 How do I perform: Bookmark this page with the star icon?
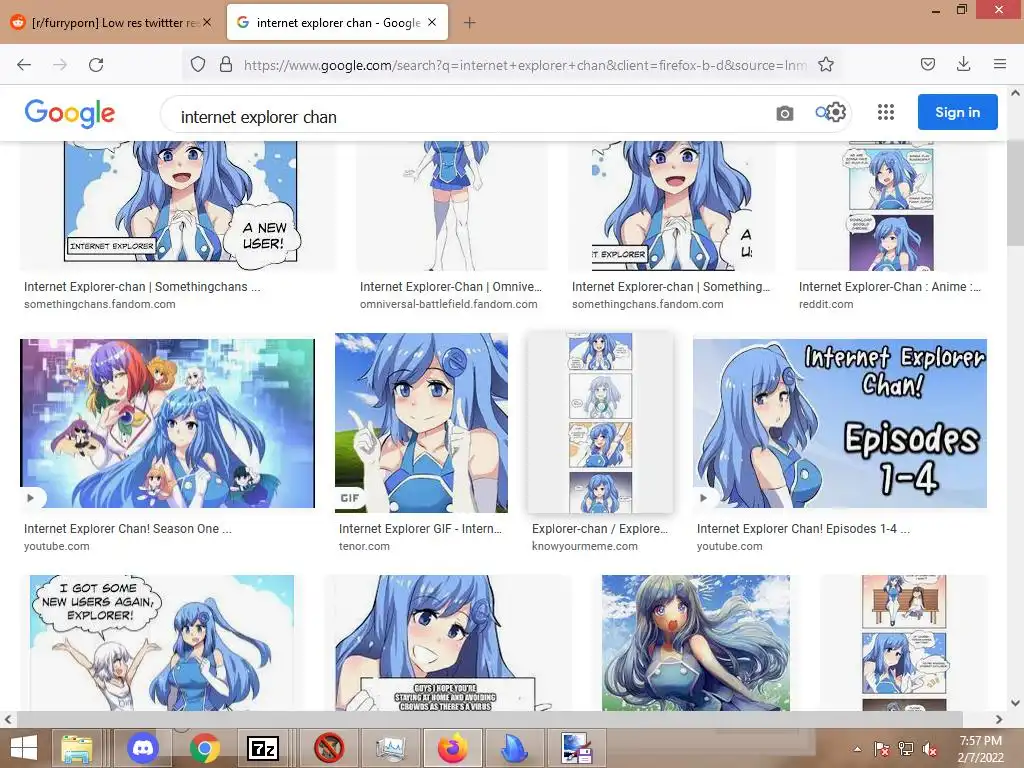[x=826, y=65]
